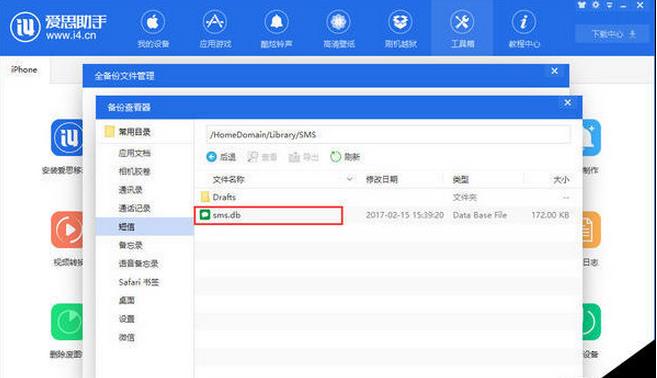Click the 导出 export toolbar button

point(304,157)
